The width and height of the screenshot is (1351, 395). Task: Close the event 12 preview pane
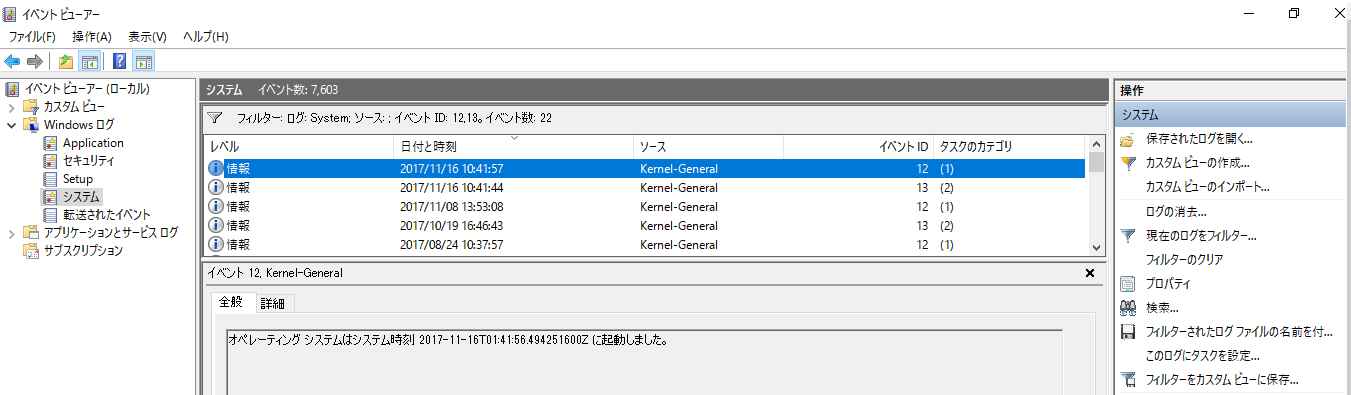1090,273
